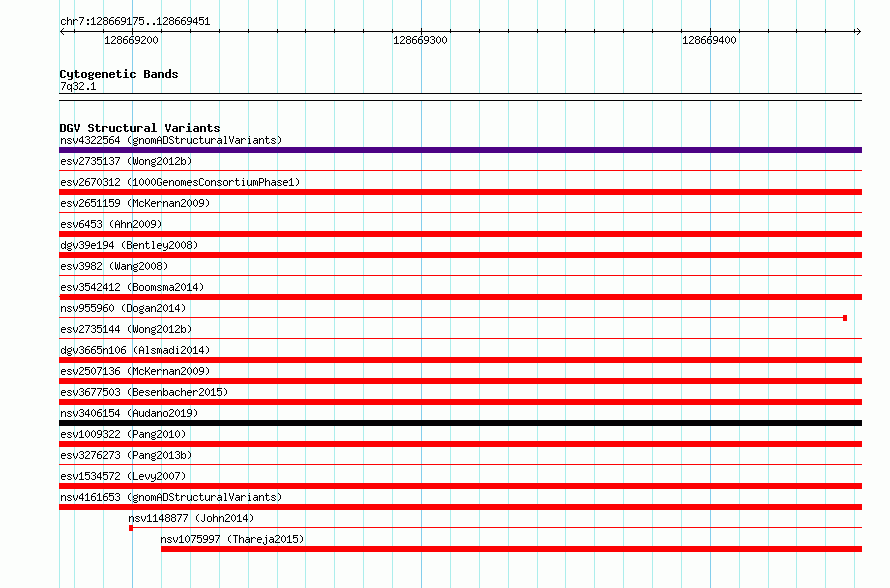The height and width of the screenshot is (588, 890).
Task: Select the purple nsv4322564 variant bar
Action: pyautogui.click(x=460, y=150)
